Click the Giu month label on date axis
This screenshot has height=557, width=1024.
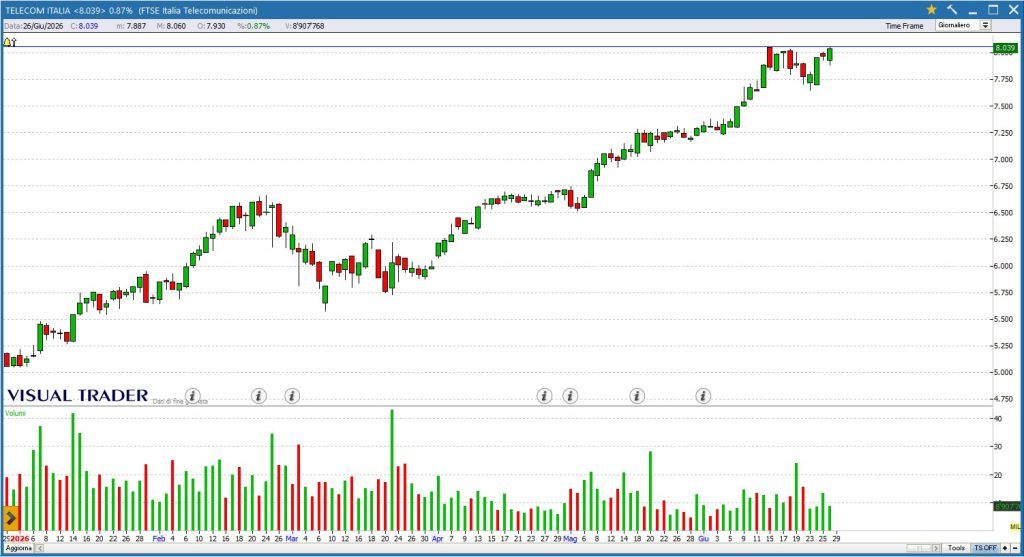pyautogui.click(x=703, y=539)
